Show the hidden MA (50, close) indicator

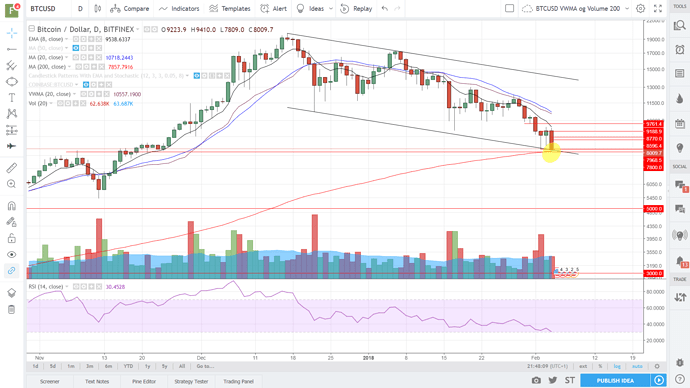click(x=76, y=48)
